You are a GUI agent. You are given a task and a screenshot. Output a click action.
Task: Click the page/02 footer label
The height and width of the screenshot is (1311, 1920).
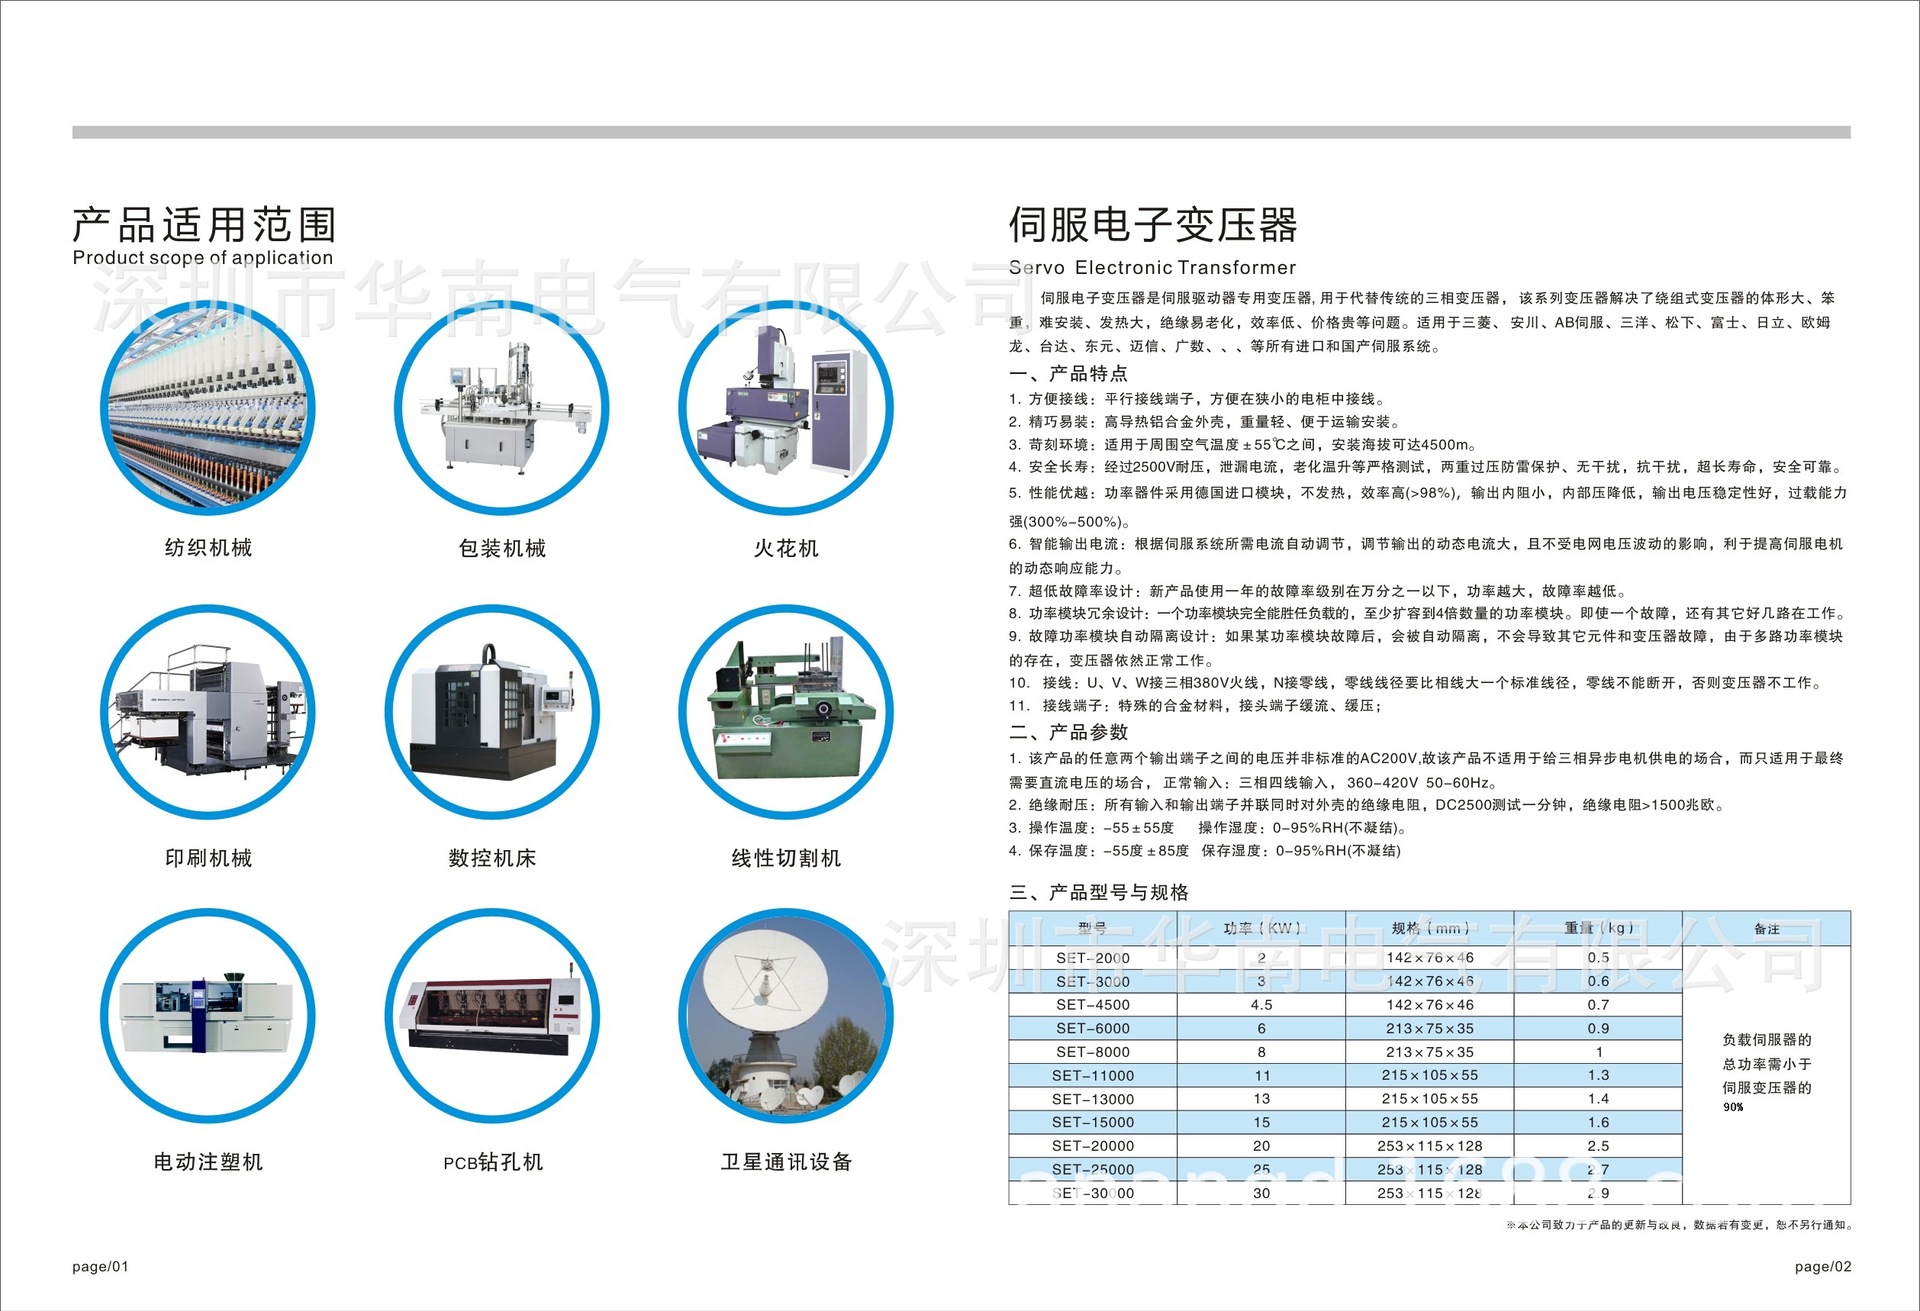coord(1822,1267)
